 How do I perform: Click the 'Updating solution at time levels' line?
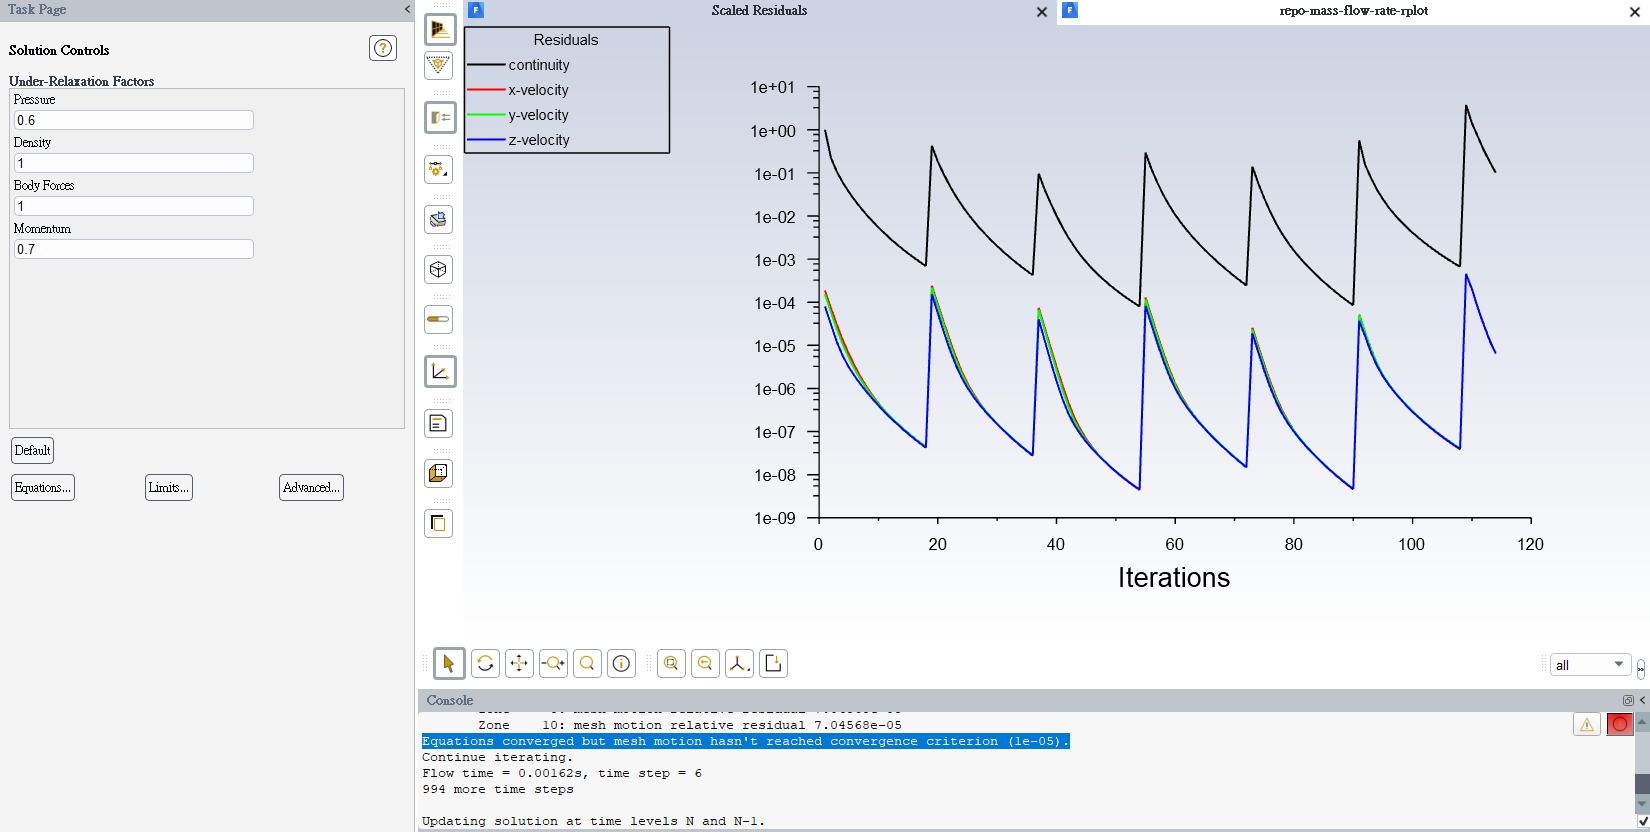(x=594, y=821)
